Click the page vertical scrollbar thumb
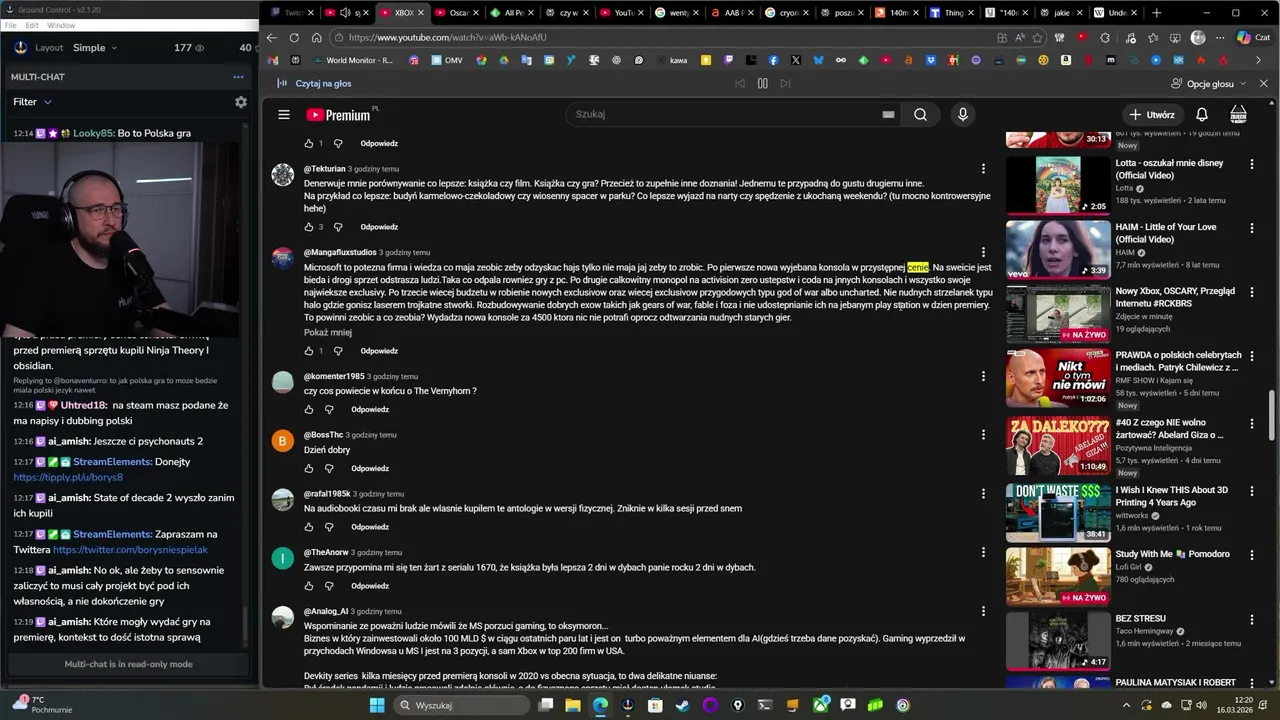The height and width of the screenshot is (720, 1280). point(1273,415)
